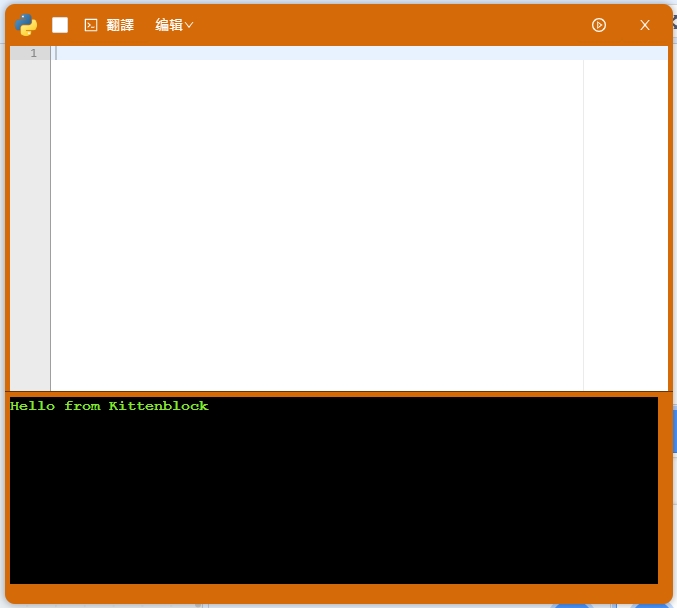Click the 'Hello from Kittenblock' output text
The width and height of the screenshot is (677, 608).
109,406
